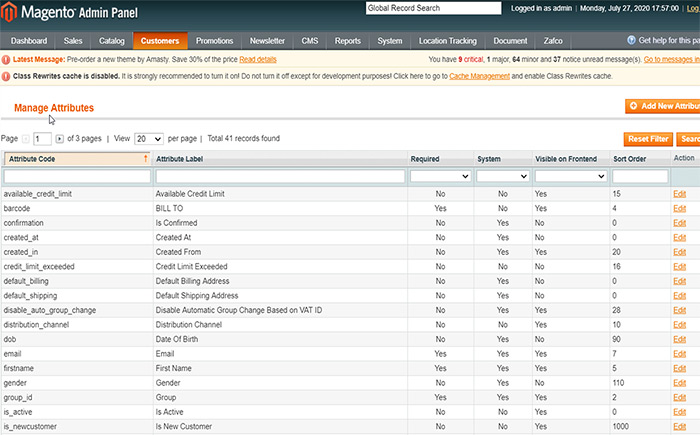This screenshot has height=435, width=700.
Task: Edit the barcode attribute
Action: point(679,209)
